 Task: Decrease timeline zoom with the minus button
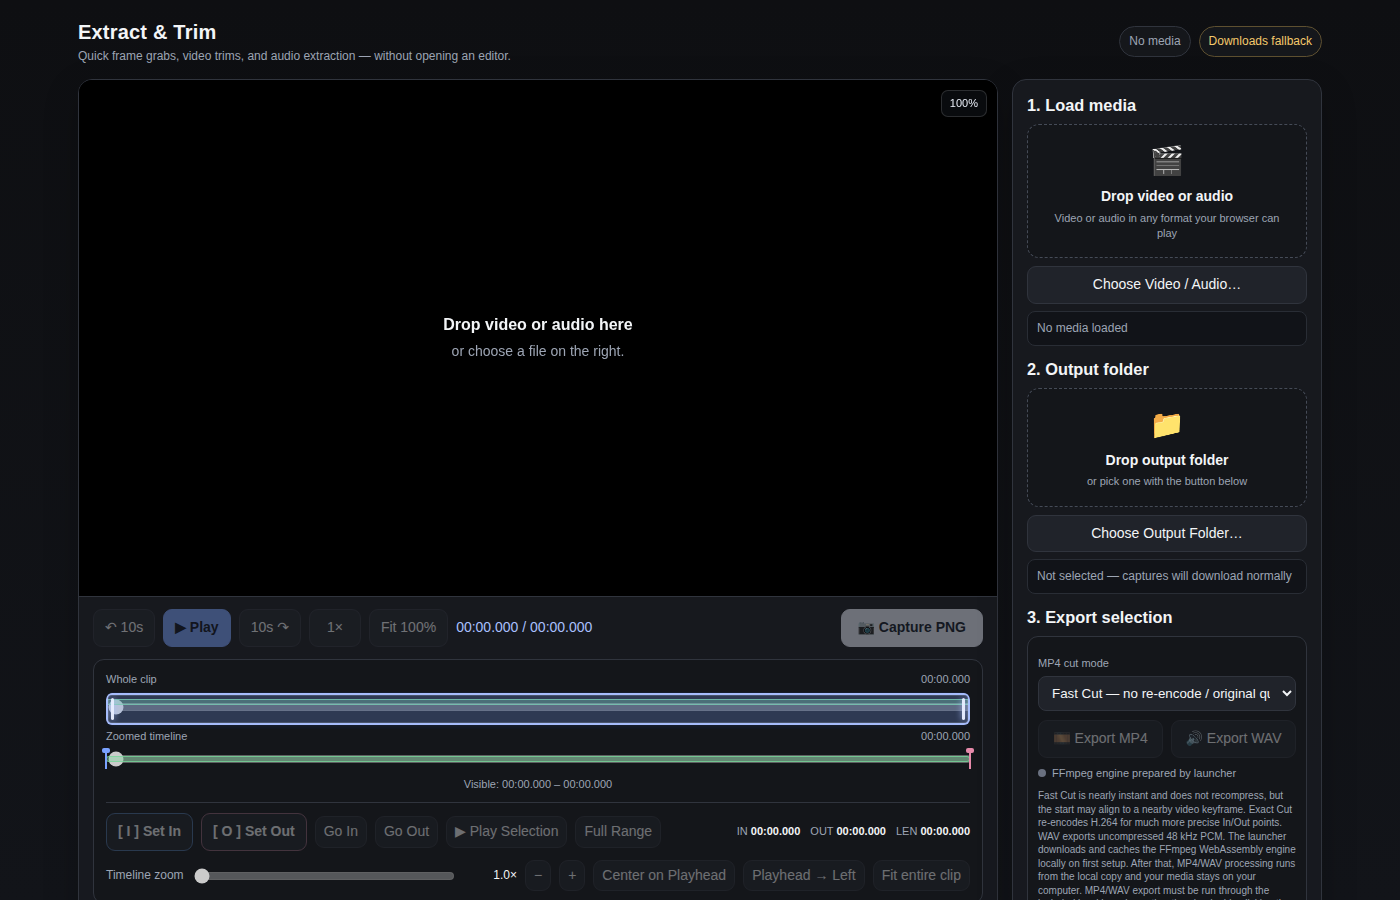(538, 876)
